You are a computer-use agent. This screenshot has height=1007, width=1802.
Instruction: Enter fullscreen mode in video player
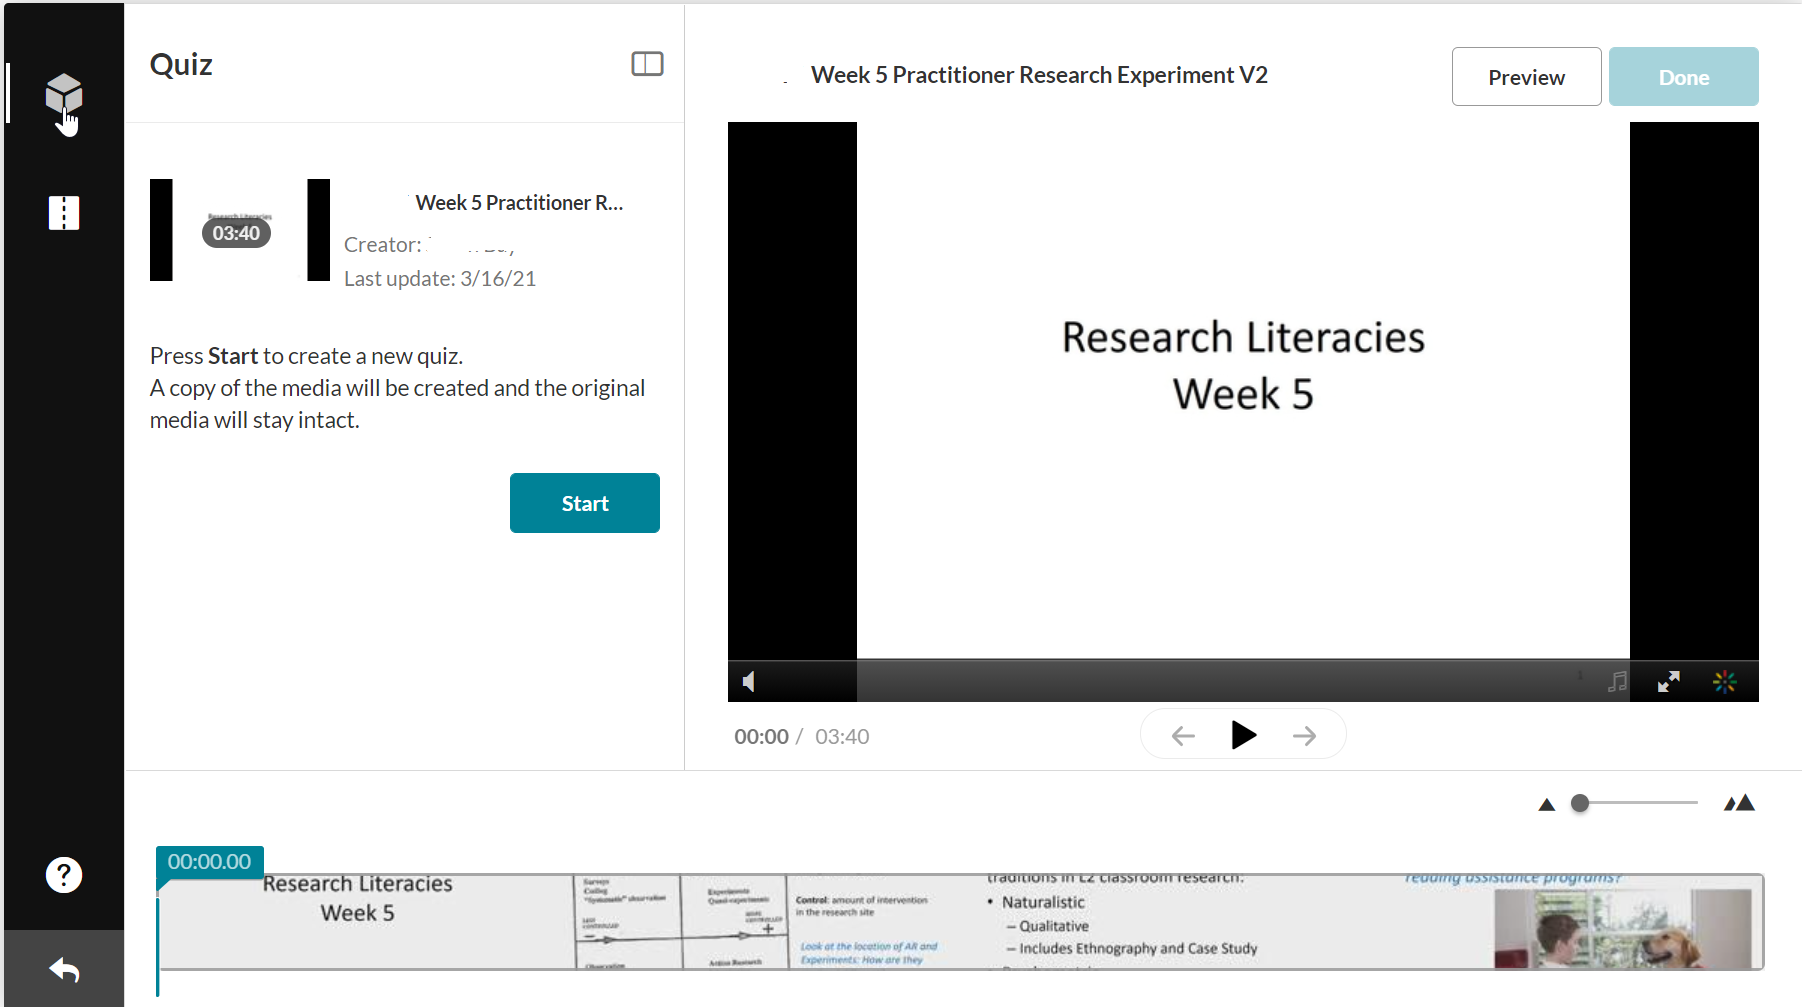point(1668,682)
